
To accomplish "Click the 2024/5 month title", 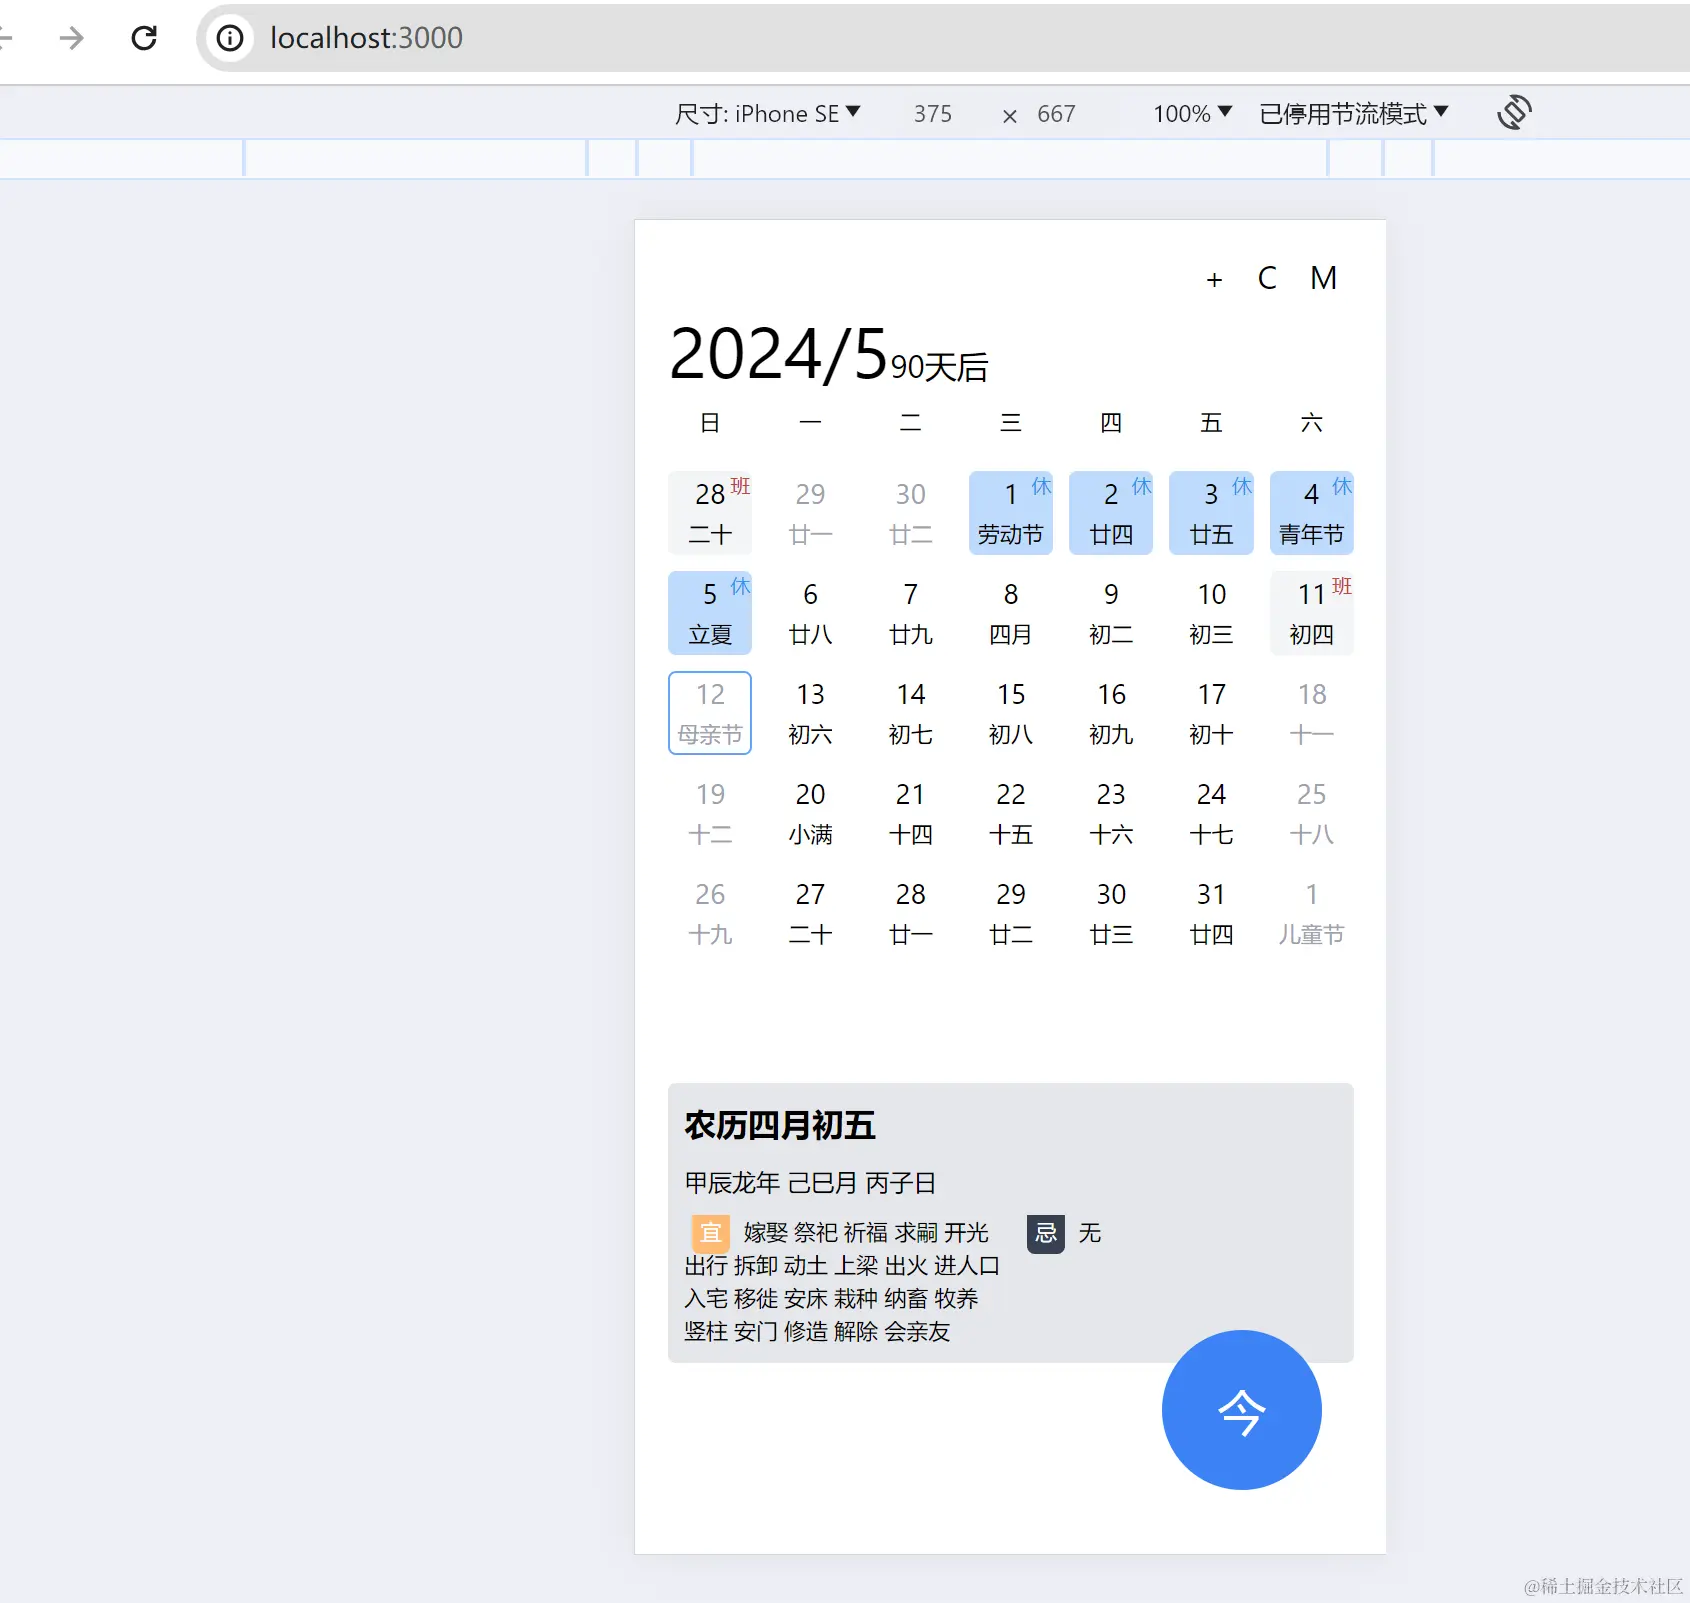I will point(778,354).
